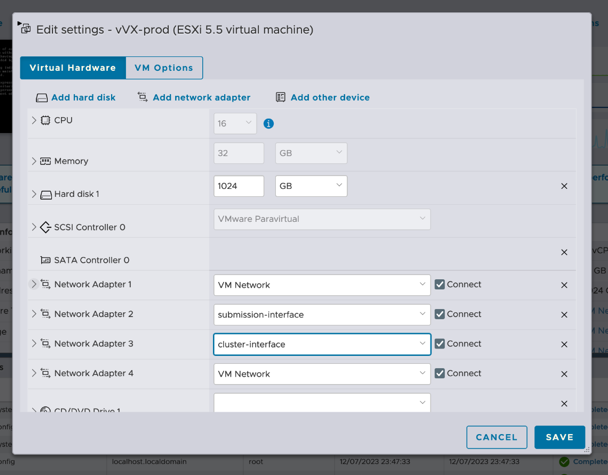Click 'localhost.localdomain' in background task list
Screen dimensions: 608x475
[149, 462]
